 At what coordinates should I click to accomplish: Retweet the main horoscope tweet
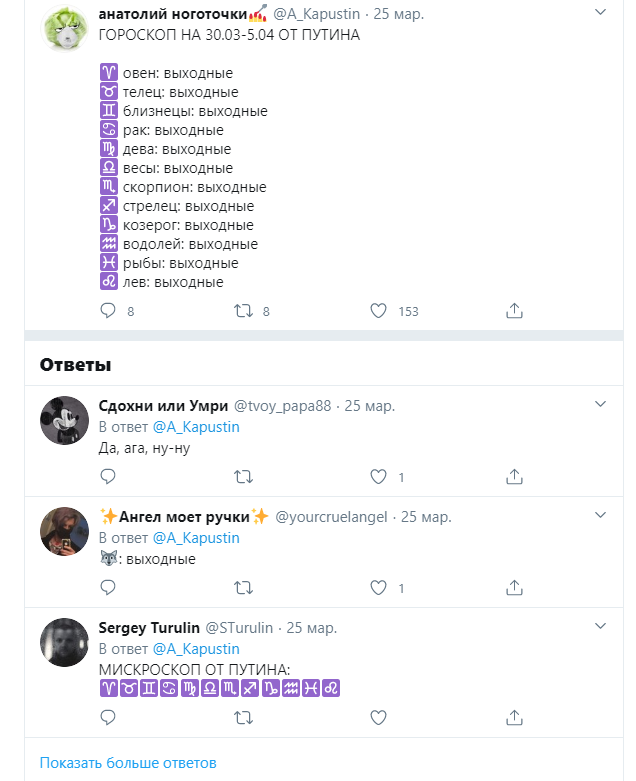[244, 311]
